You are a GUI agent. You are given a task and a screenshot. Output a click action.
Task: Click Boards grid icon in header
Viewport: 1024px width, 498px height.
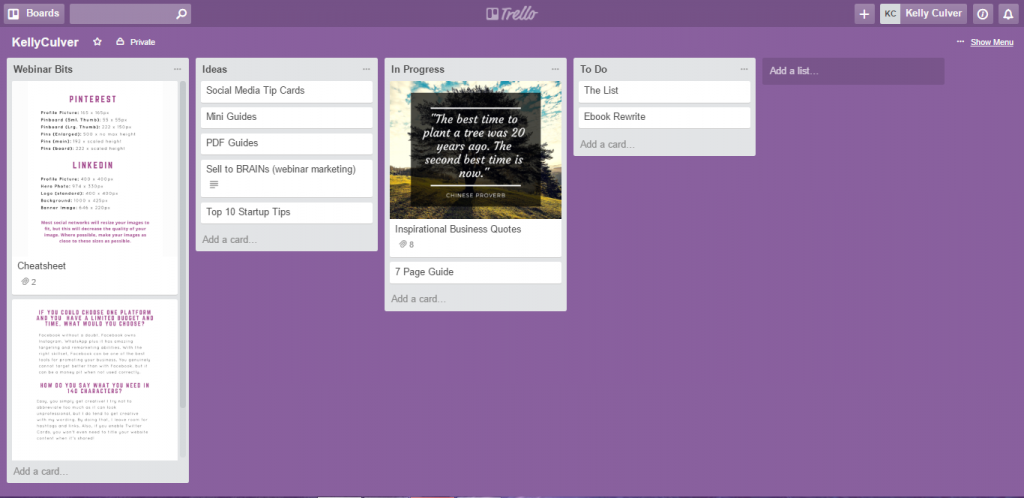coord(14,14)
